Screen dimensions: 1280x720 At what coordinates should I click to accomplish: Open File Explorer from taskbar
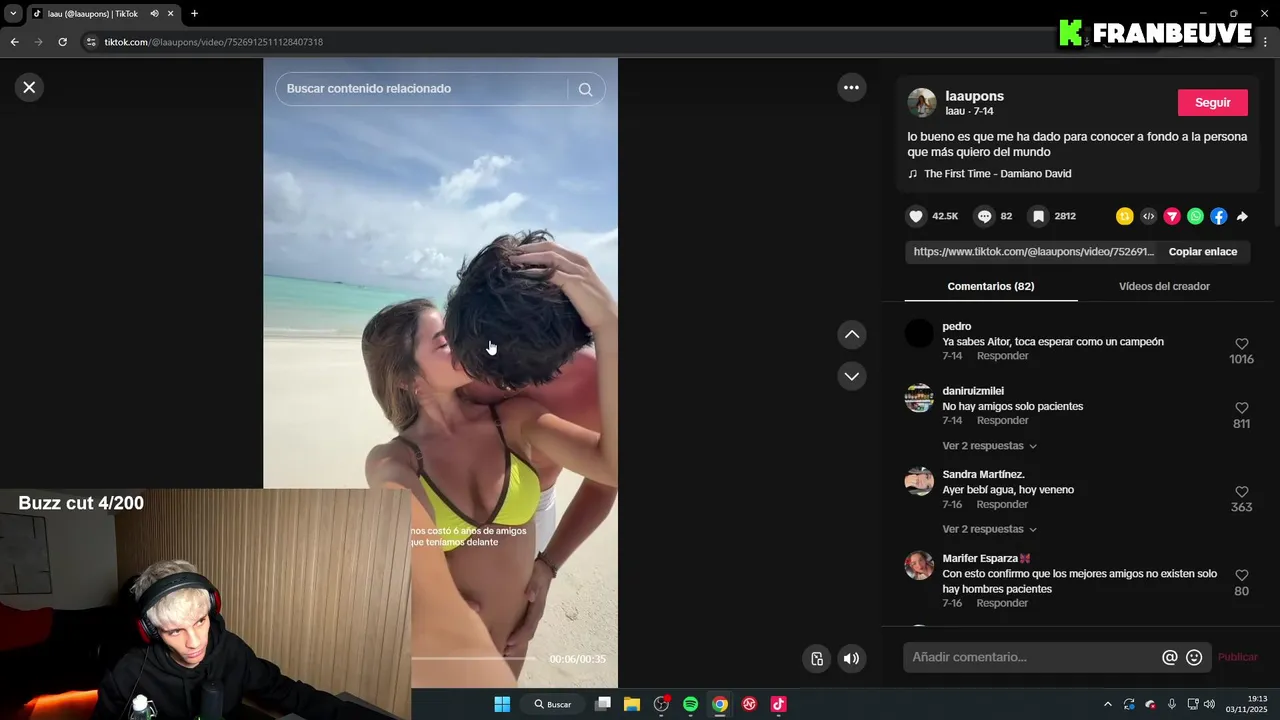tap(632, 704)
